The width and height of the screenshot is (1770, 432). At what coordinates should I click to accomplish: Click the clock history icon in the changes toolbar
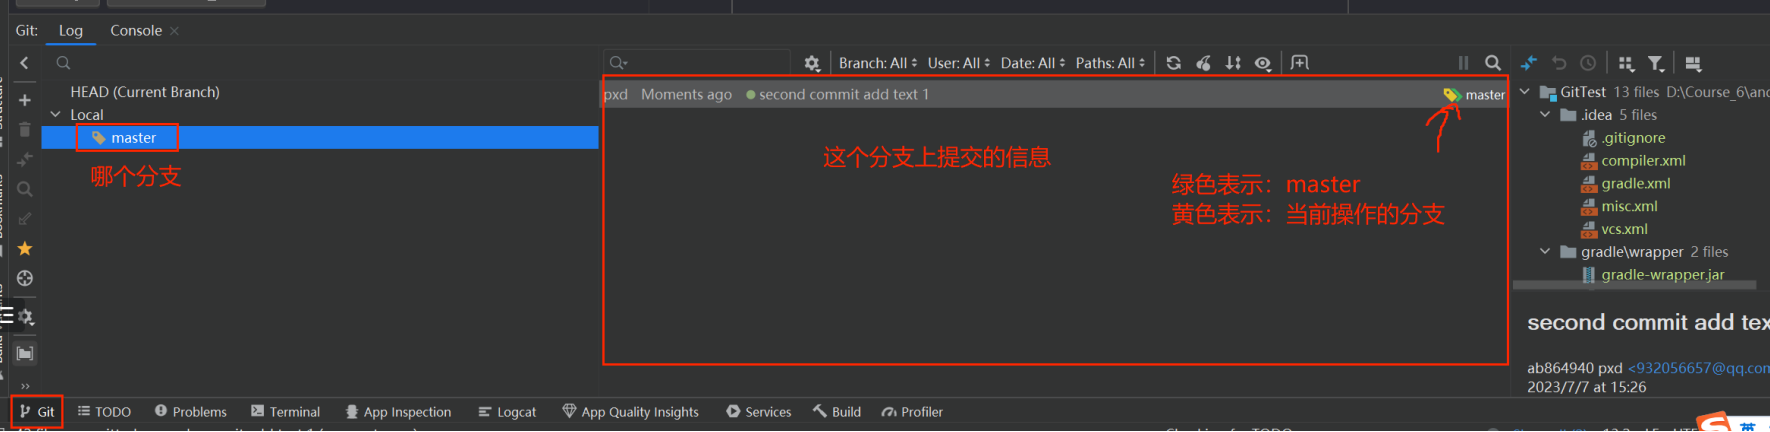coord(1588,63)
